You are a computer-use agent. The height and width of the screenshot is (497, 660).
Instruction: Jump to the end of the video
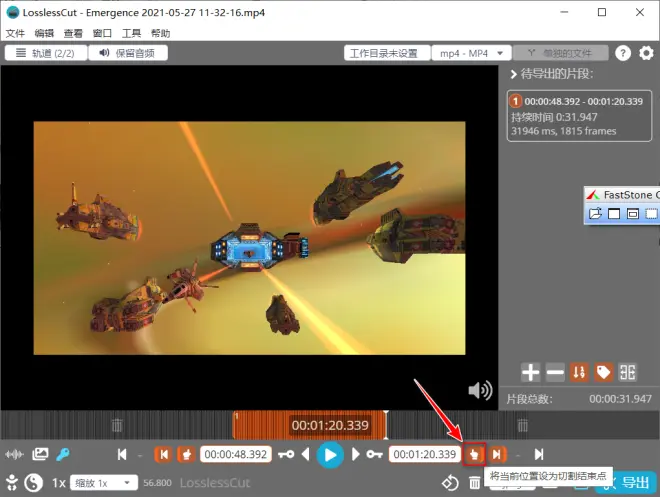click(x=539, y=454)
